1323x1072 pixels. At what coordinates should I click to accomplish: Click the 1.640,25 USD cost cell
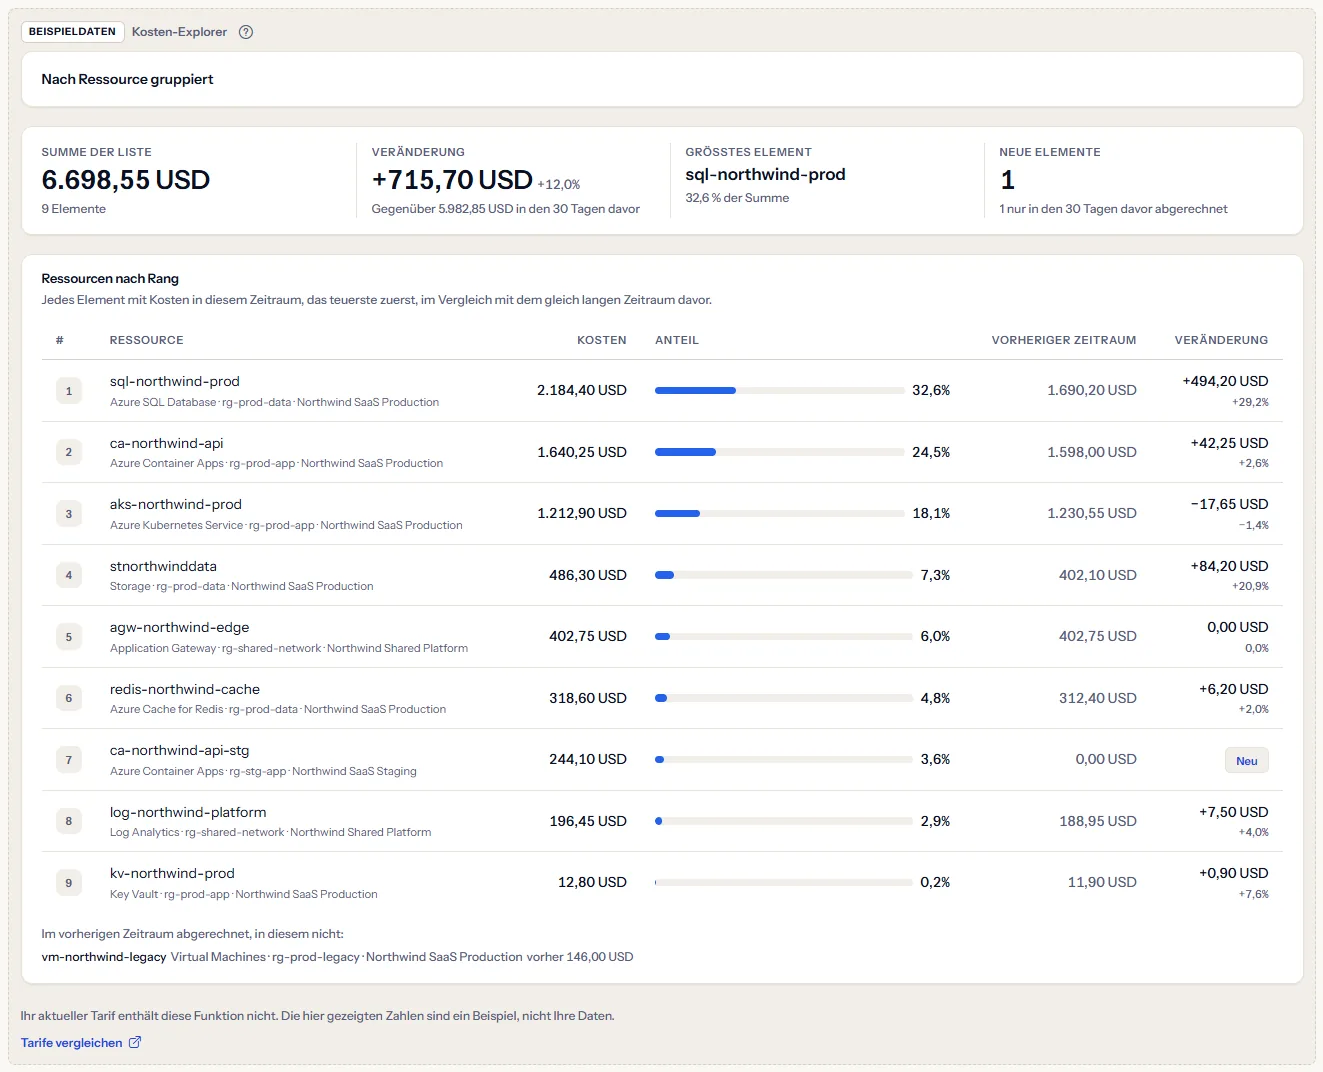[x=582, y=452]
